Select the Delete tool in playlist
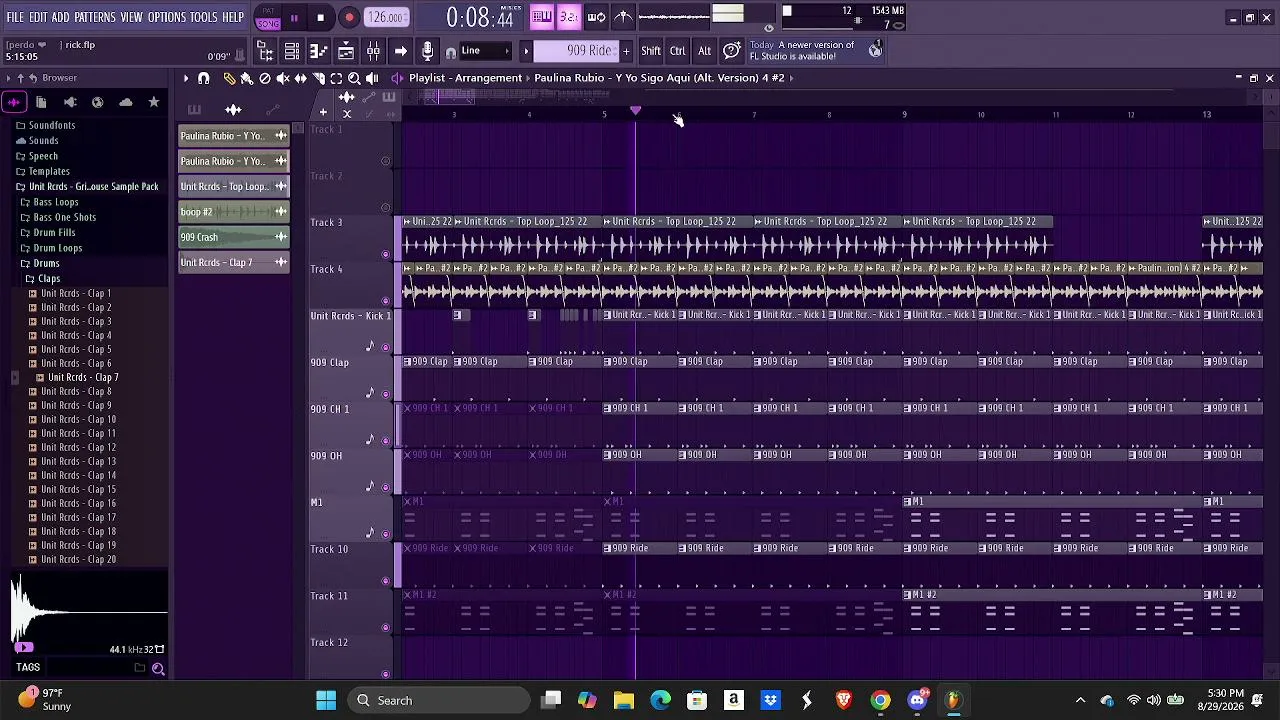The image size is (1280, 720). [265, 78]
